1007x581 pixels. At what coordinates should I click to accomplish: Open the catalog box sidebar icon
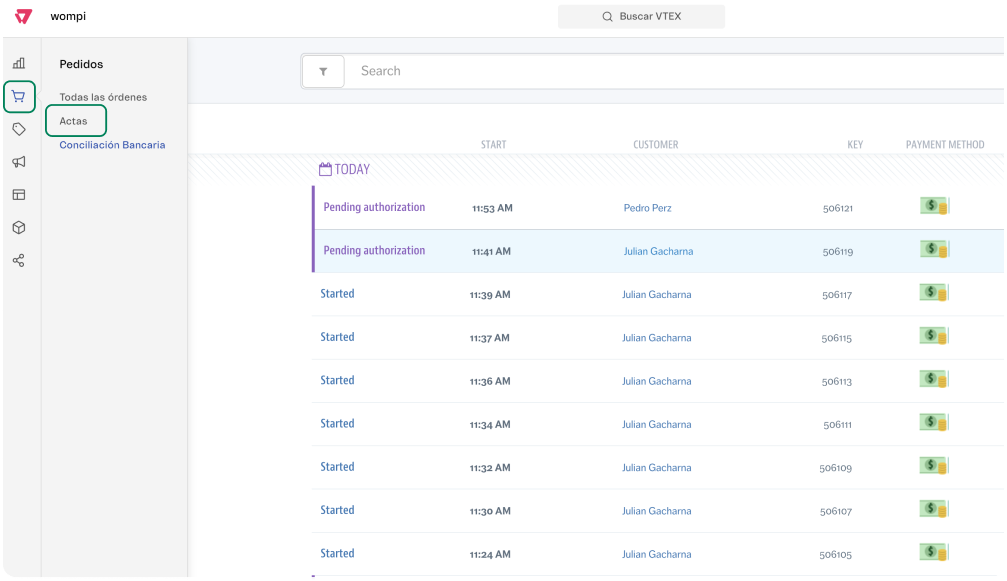19,227
